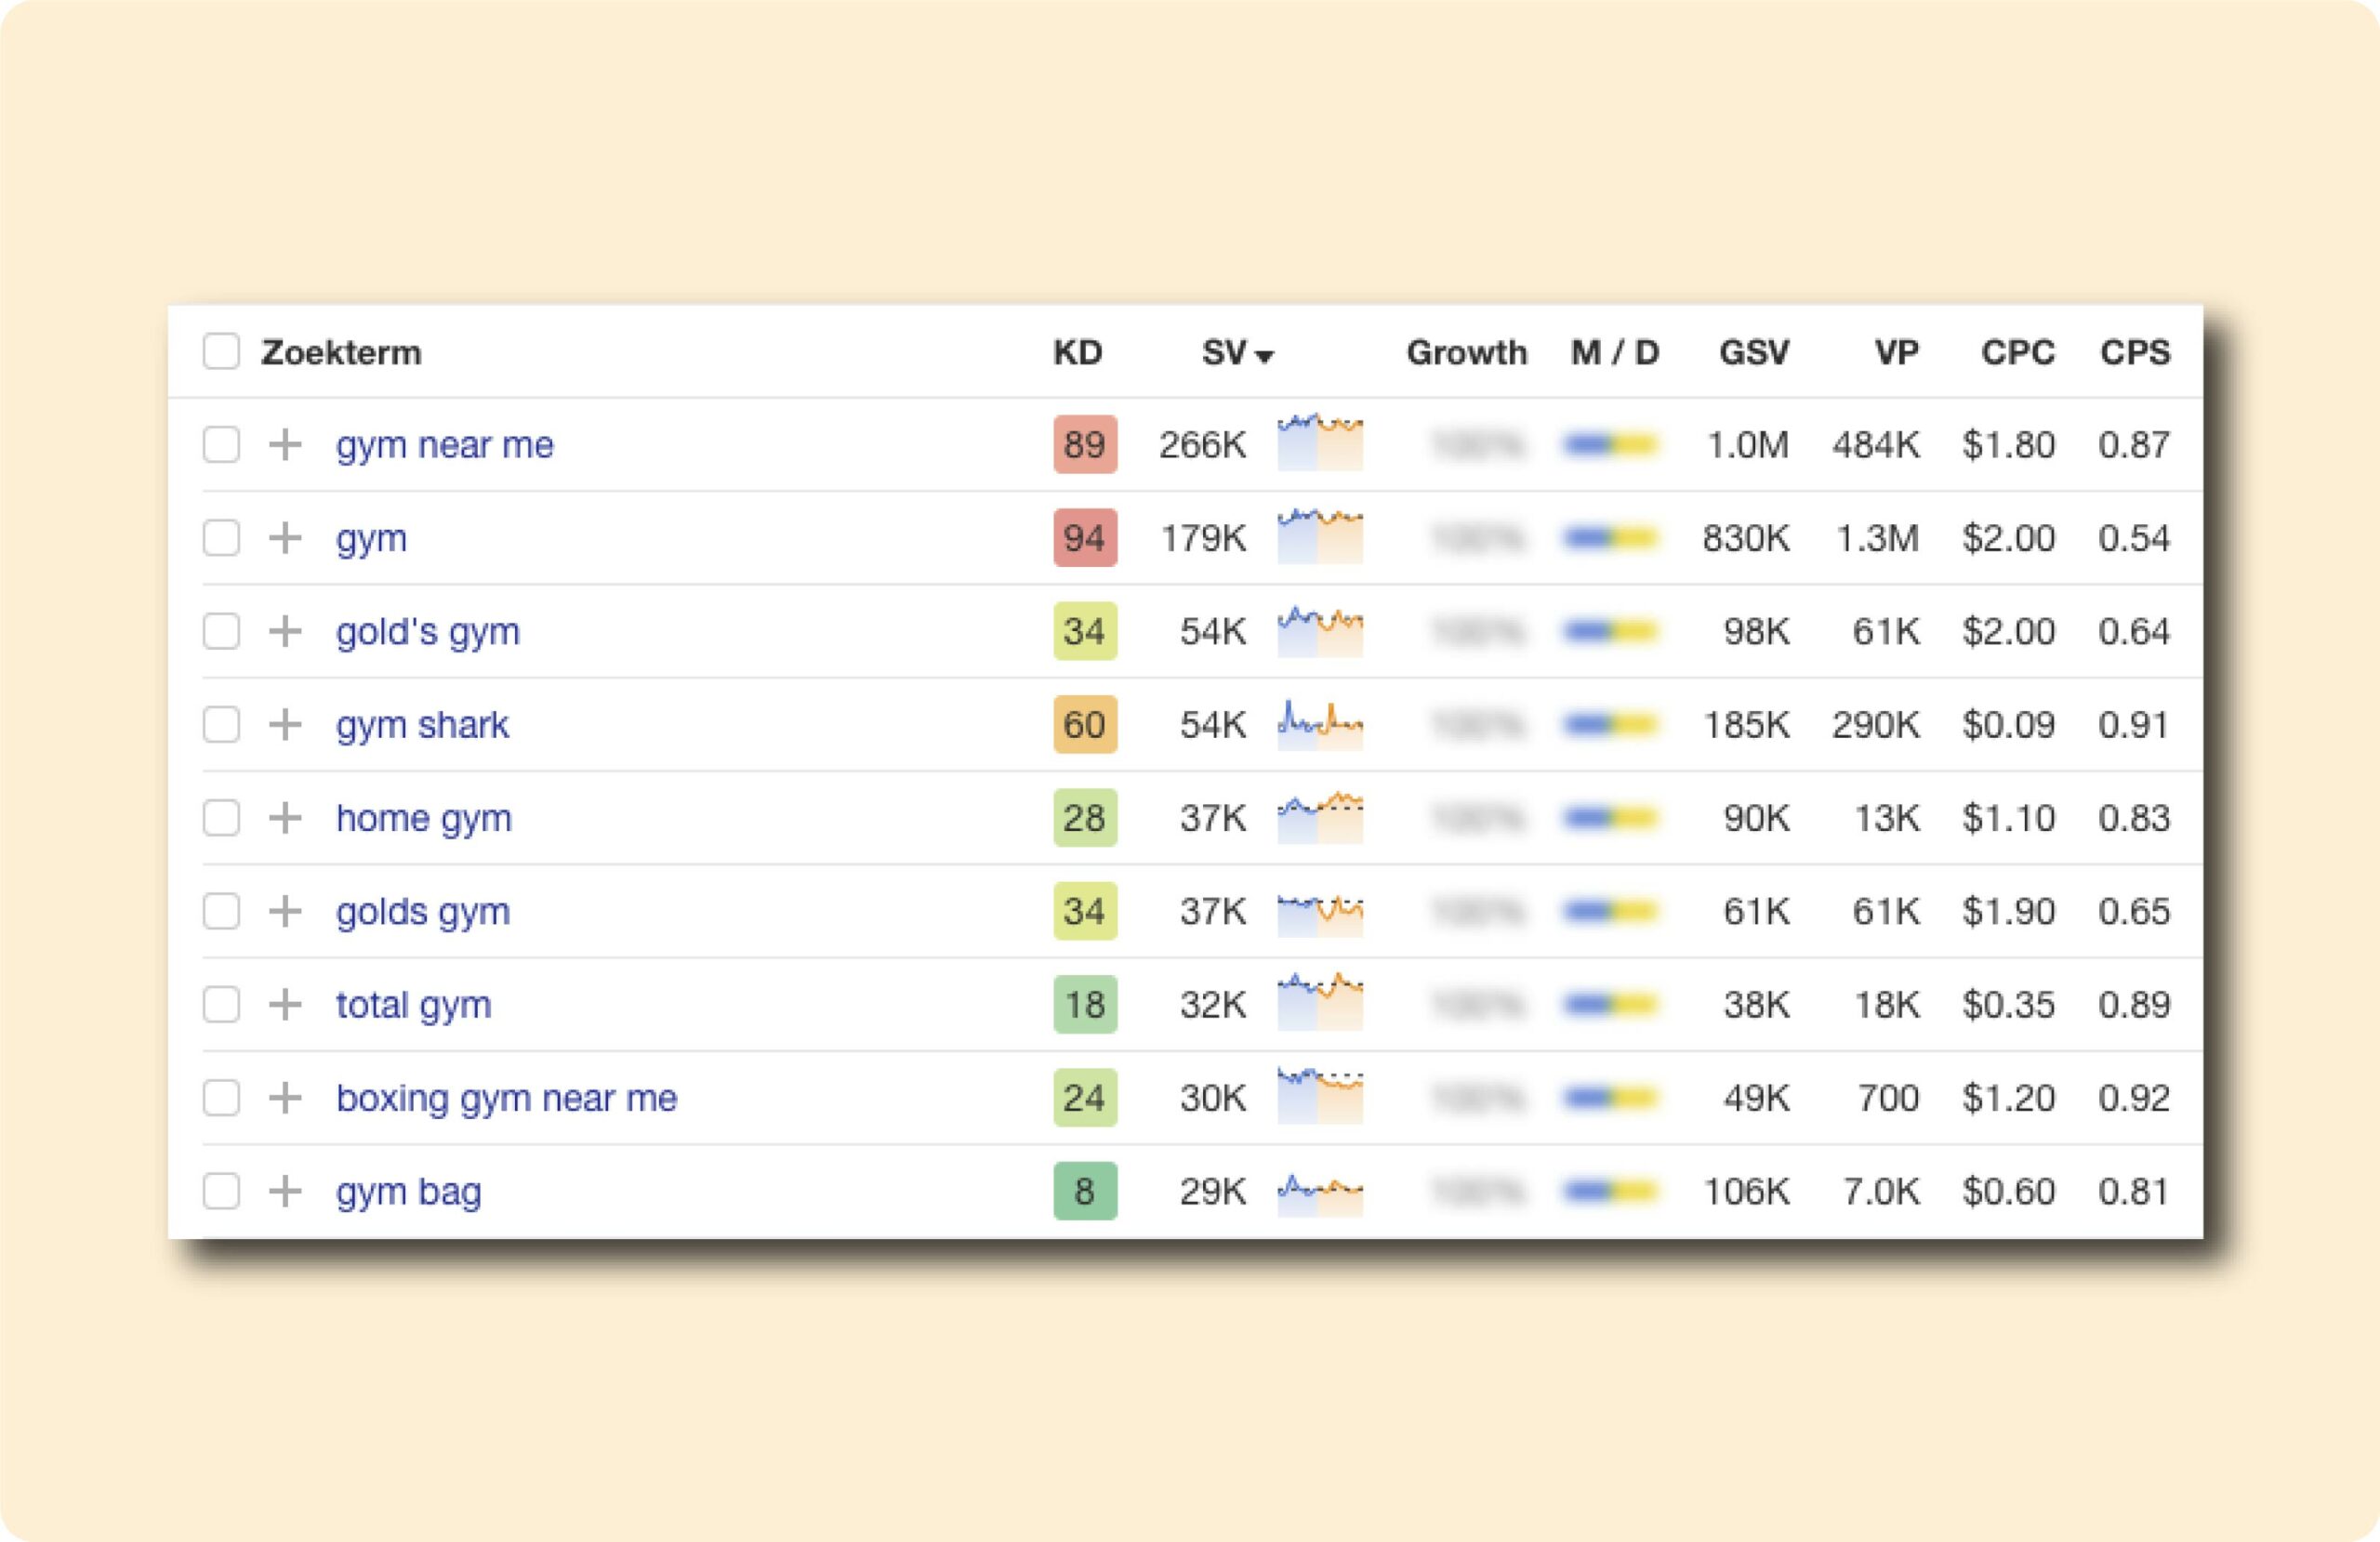Click the '1.3M' VP value

tap(1877, 538)
